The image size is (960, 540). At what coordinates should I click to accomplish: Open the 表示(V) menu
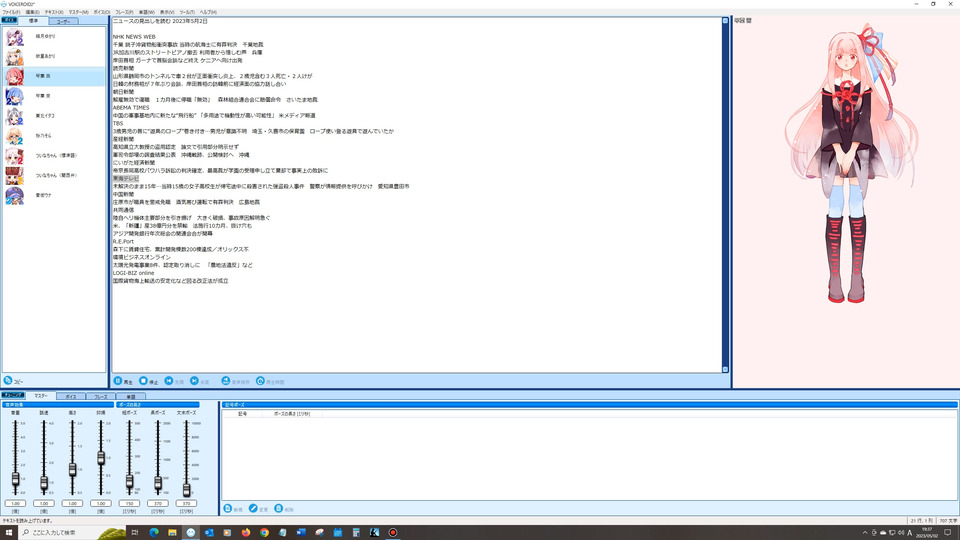[167, 12]
